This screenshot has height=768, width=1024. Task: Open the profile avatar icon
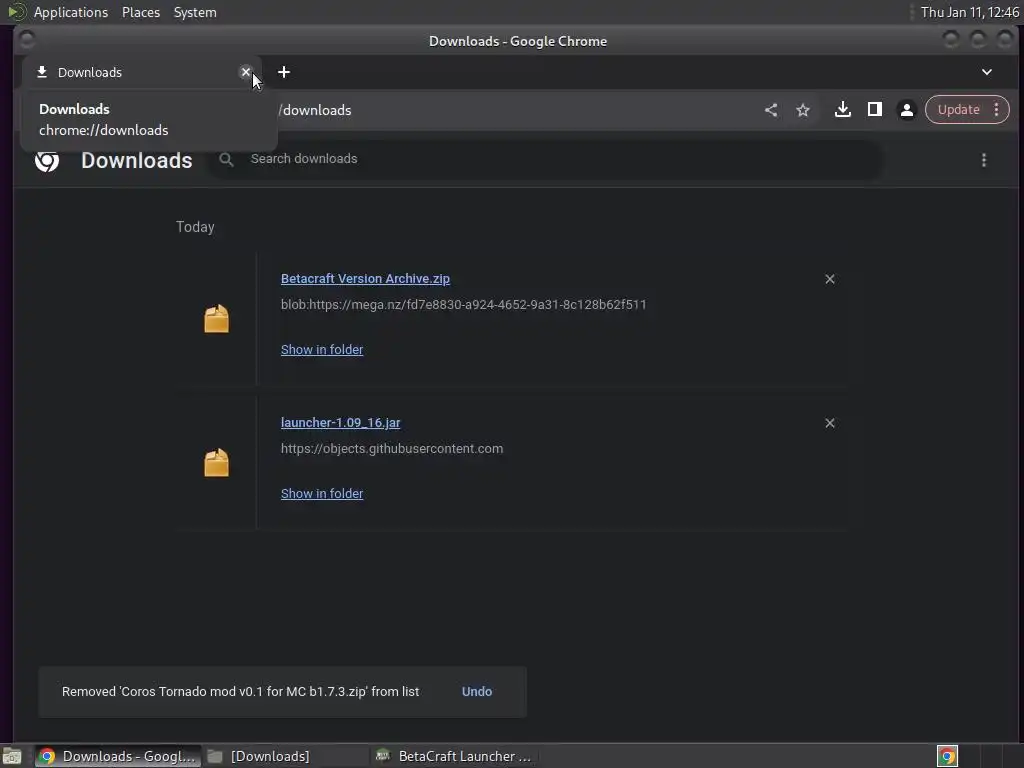click(906, 110)
